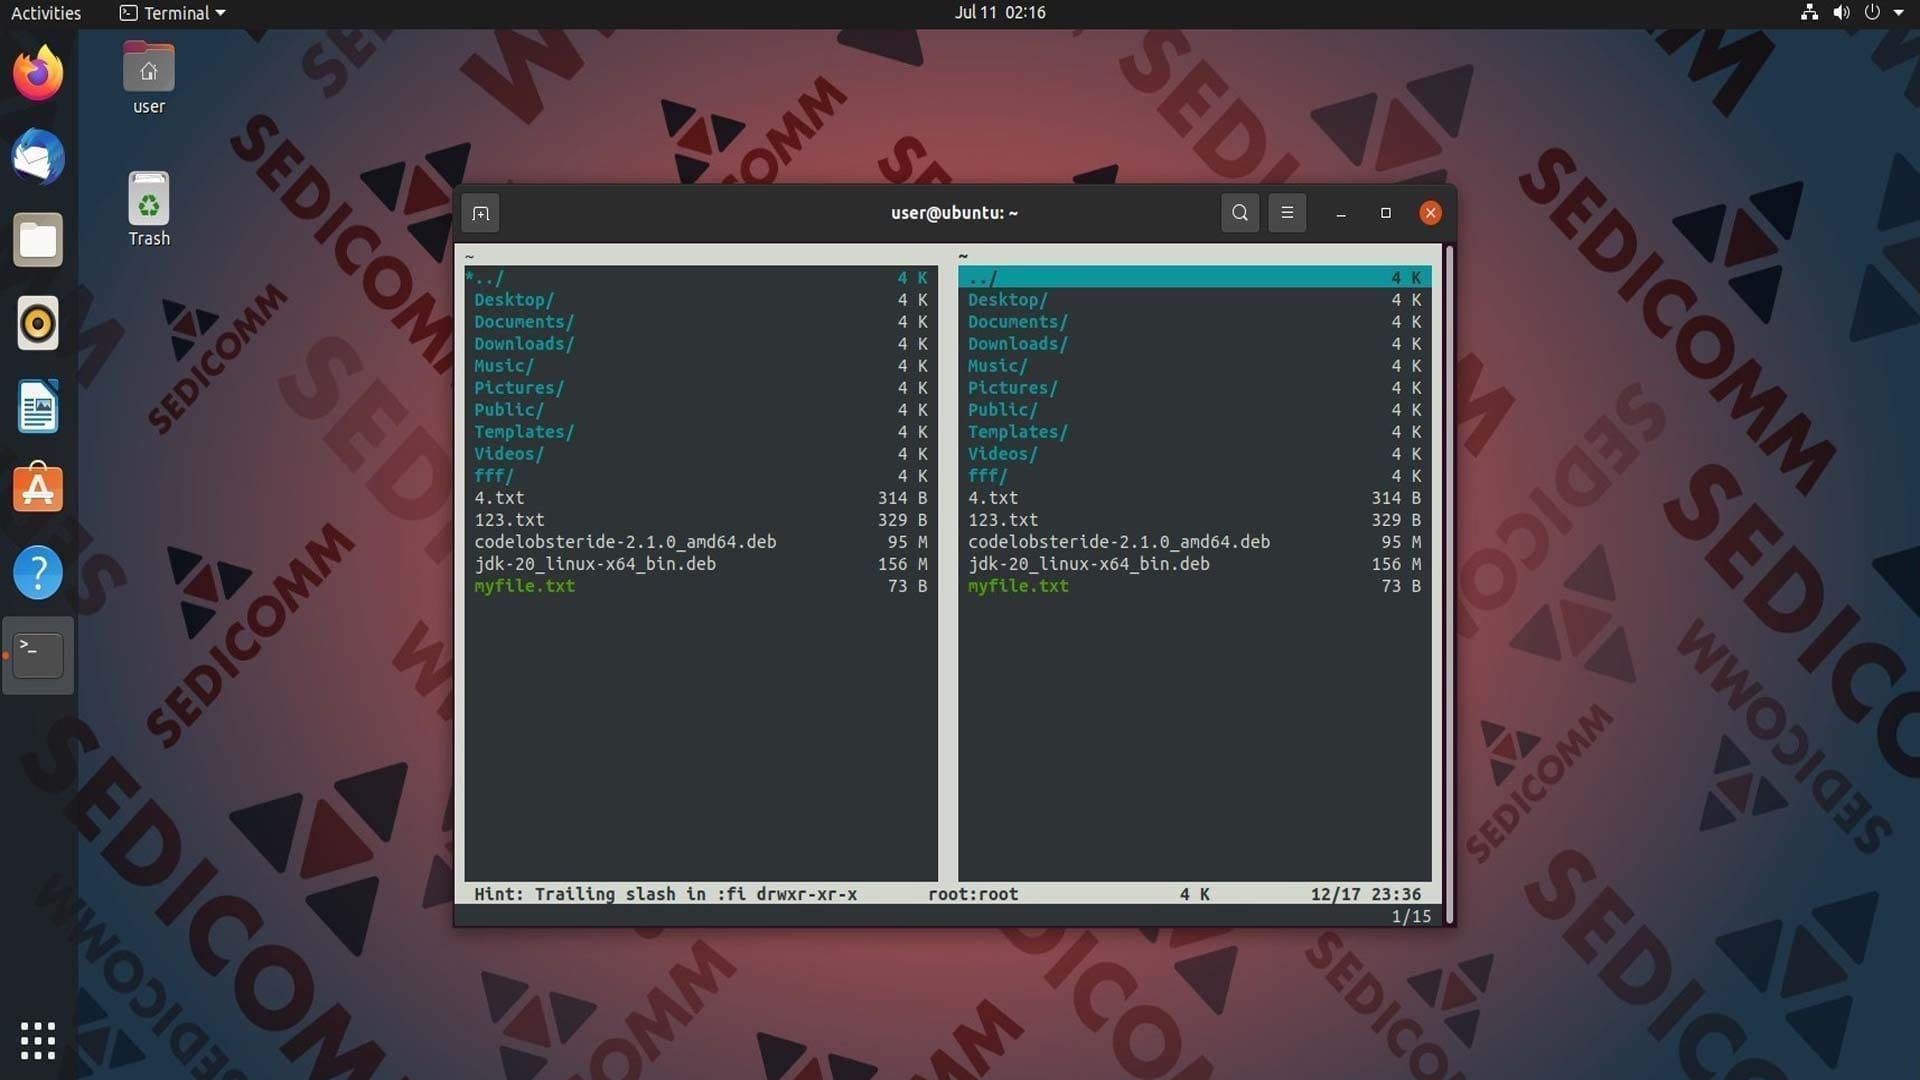Click the user@ubuntu: ~ window title
The image size is (1920, 1080).
coord(954,213)
